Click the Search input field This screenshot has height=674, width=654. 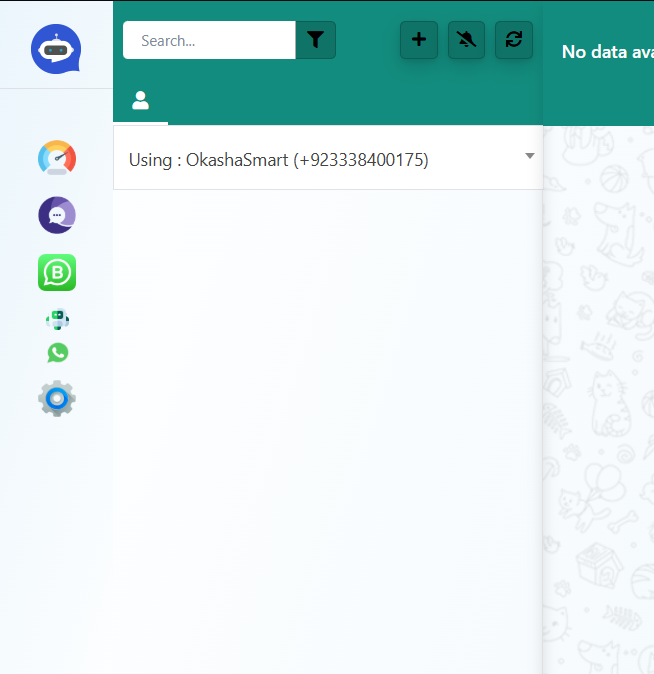[209, 40]
